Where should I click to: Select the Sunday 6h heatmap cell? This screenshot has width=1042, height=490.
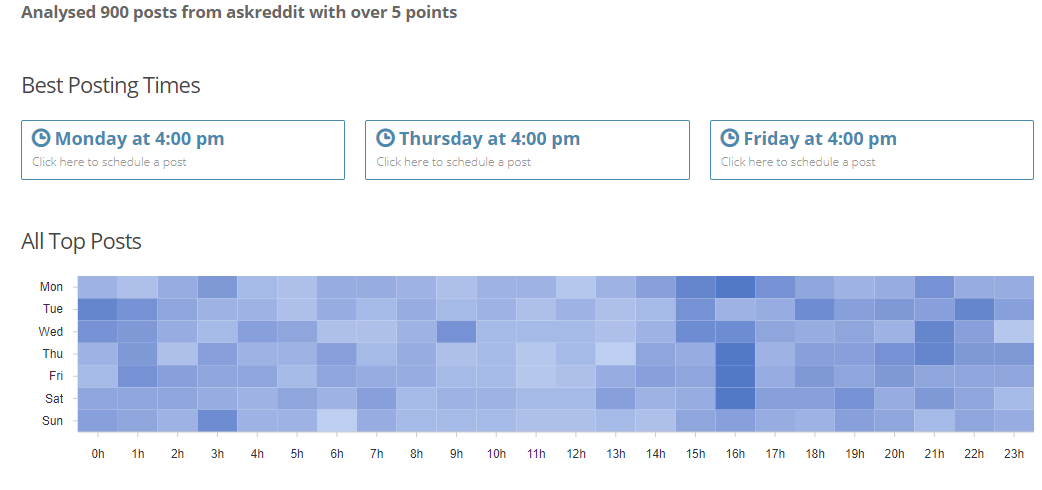click(x=337, y=421)
